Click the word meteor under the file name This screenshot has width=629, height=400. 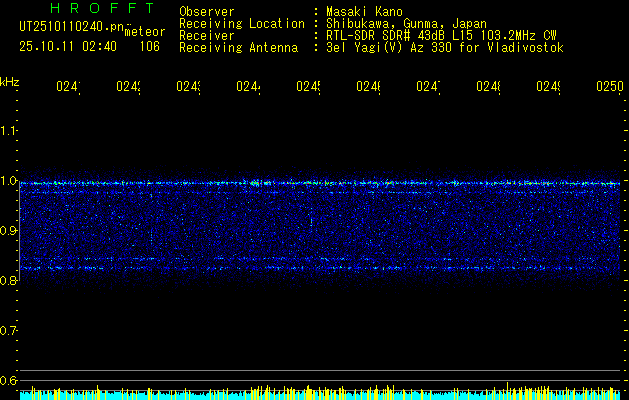point(145,32)
